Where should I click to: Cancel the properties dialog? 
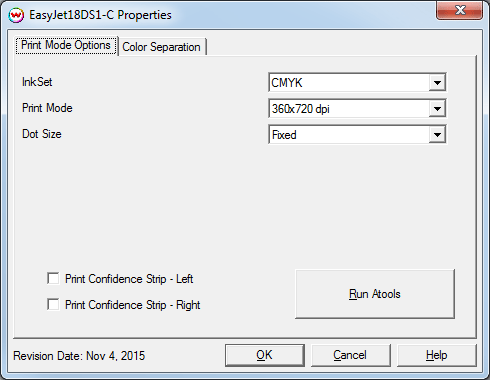350,355
